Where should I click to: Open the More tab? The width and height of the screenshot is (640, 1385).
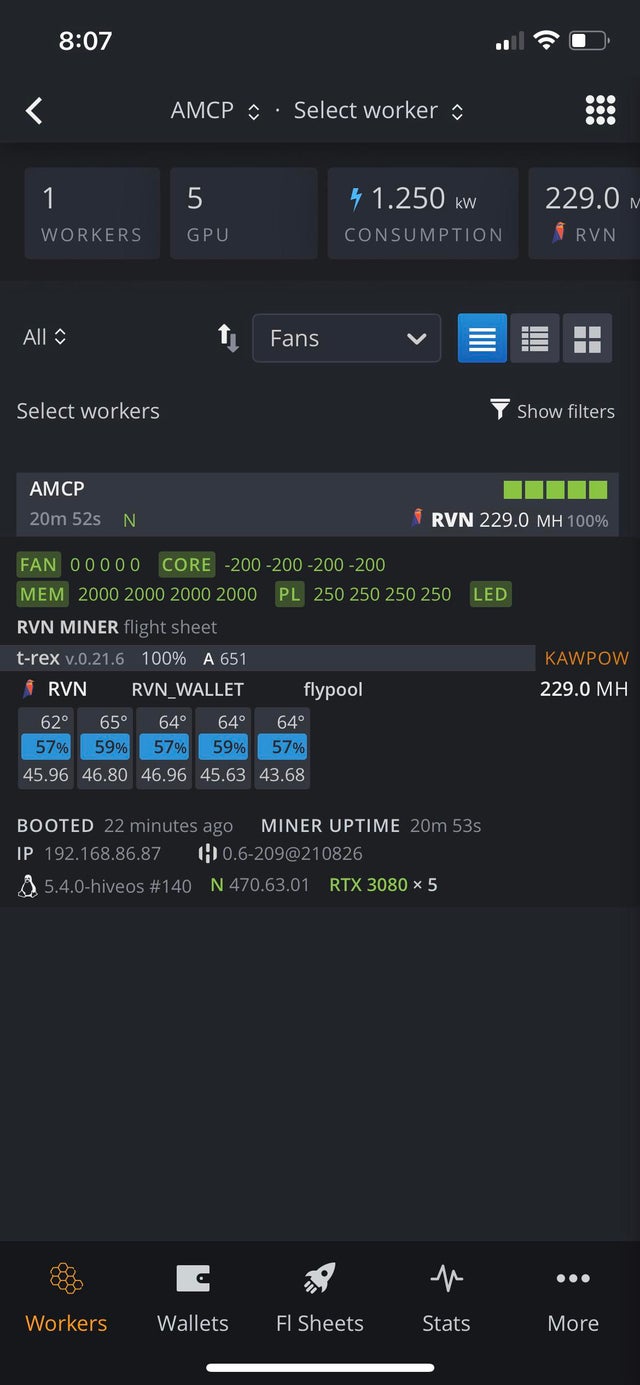(x=573, y=1298)
